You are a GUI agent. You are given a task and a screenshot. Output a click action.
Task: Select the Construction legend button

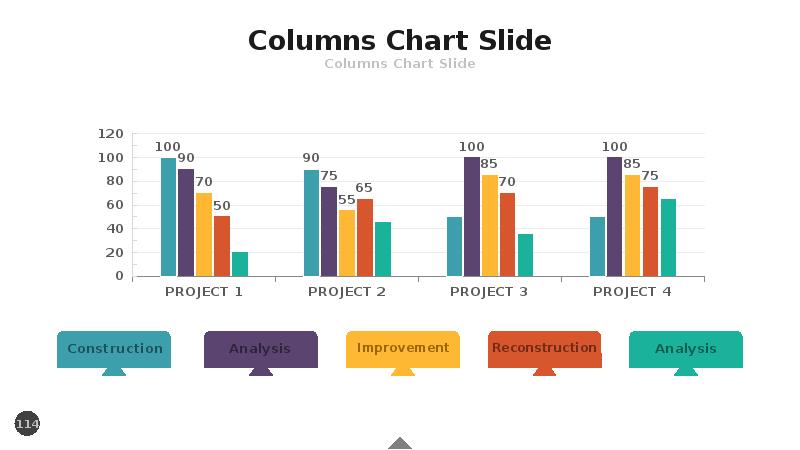click(114, 348)
